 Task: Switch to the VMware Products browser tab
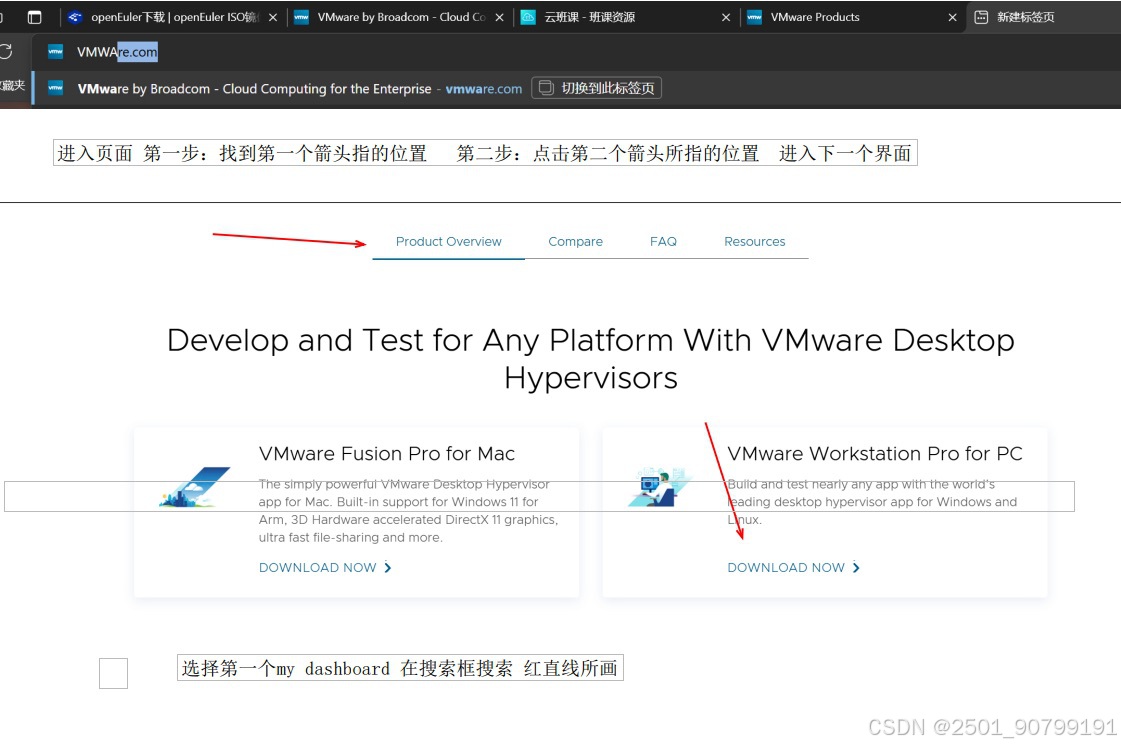coord(852,17)
